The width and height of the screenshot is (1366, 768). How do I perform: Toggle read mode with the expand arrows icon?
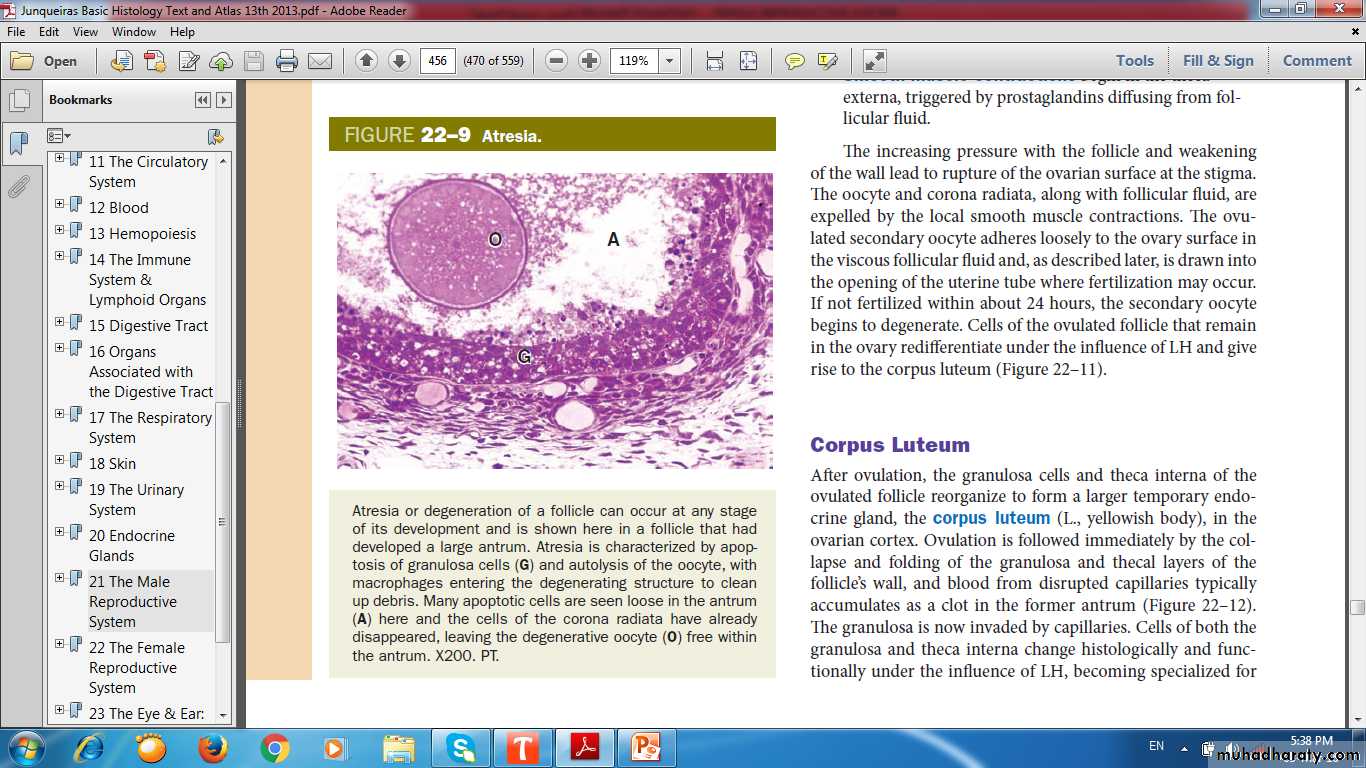(874, 61)
